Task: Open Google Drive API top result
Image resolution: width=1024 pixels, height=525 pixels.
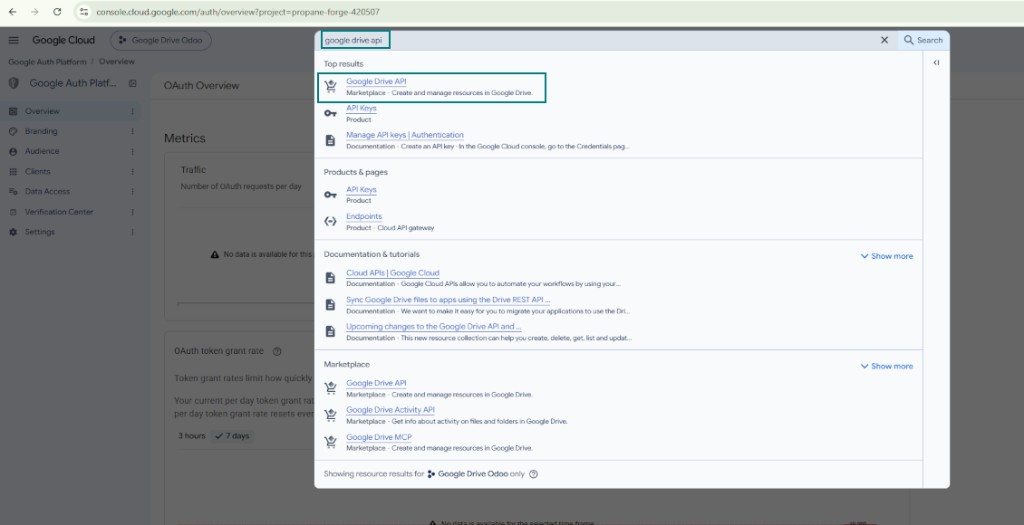Action: coord(376,82)
